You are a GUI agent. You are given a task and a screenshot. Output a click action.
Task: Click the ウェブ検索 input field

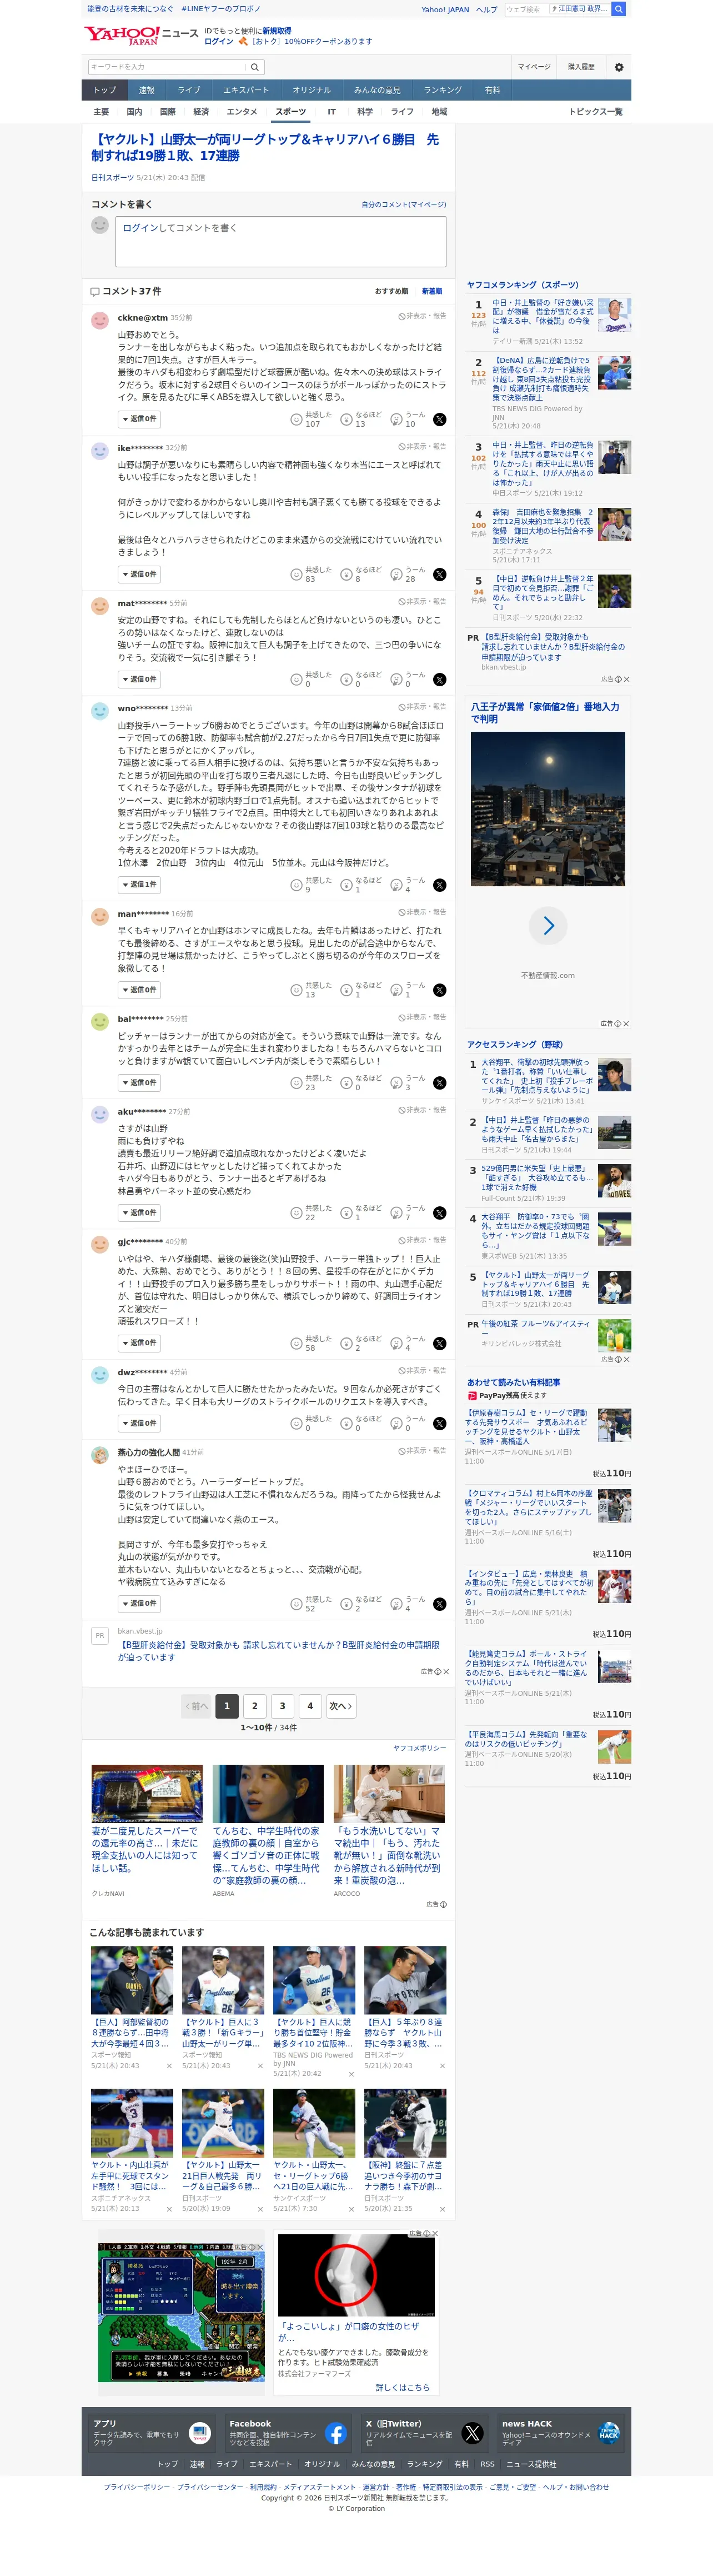[x=527, y=9]
